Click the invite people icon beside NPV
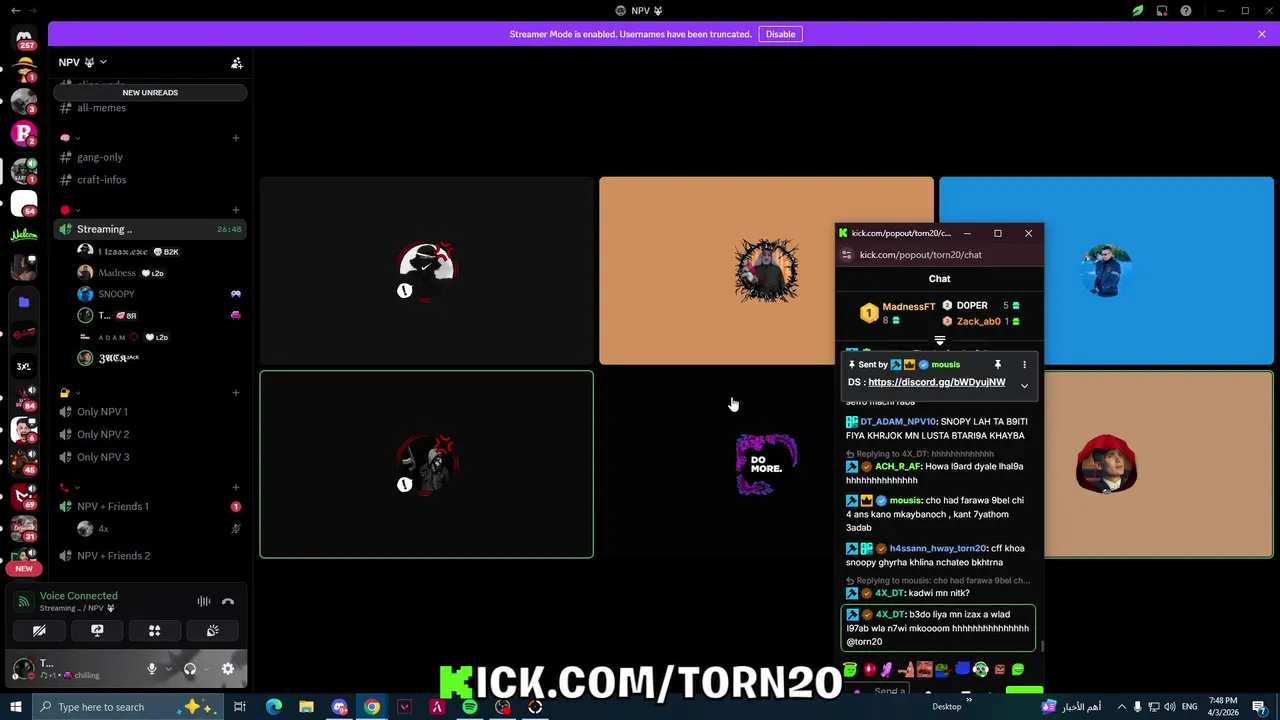 pyautogui.click(x=237, y=63)
